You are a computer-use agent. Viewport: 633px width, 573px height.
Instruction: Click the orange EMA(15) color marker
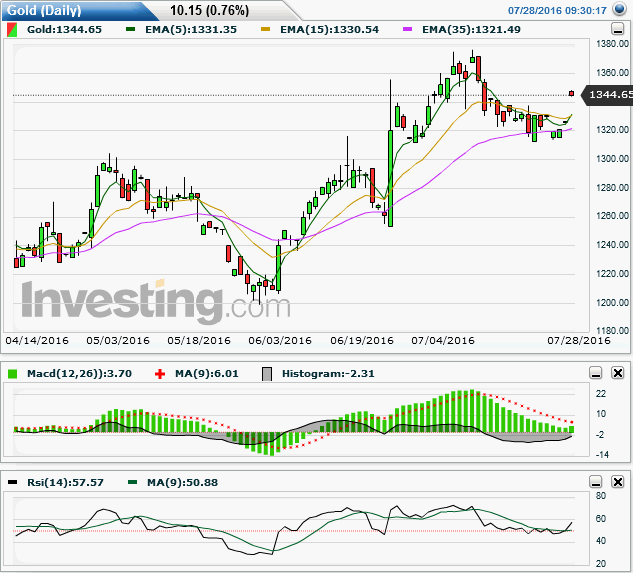point(266,29)
